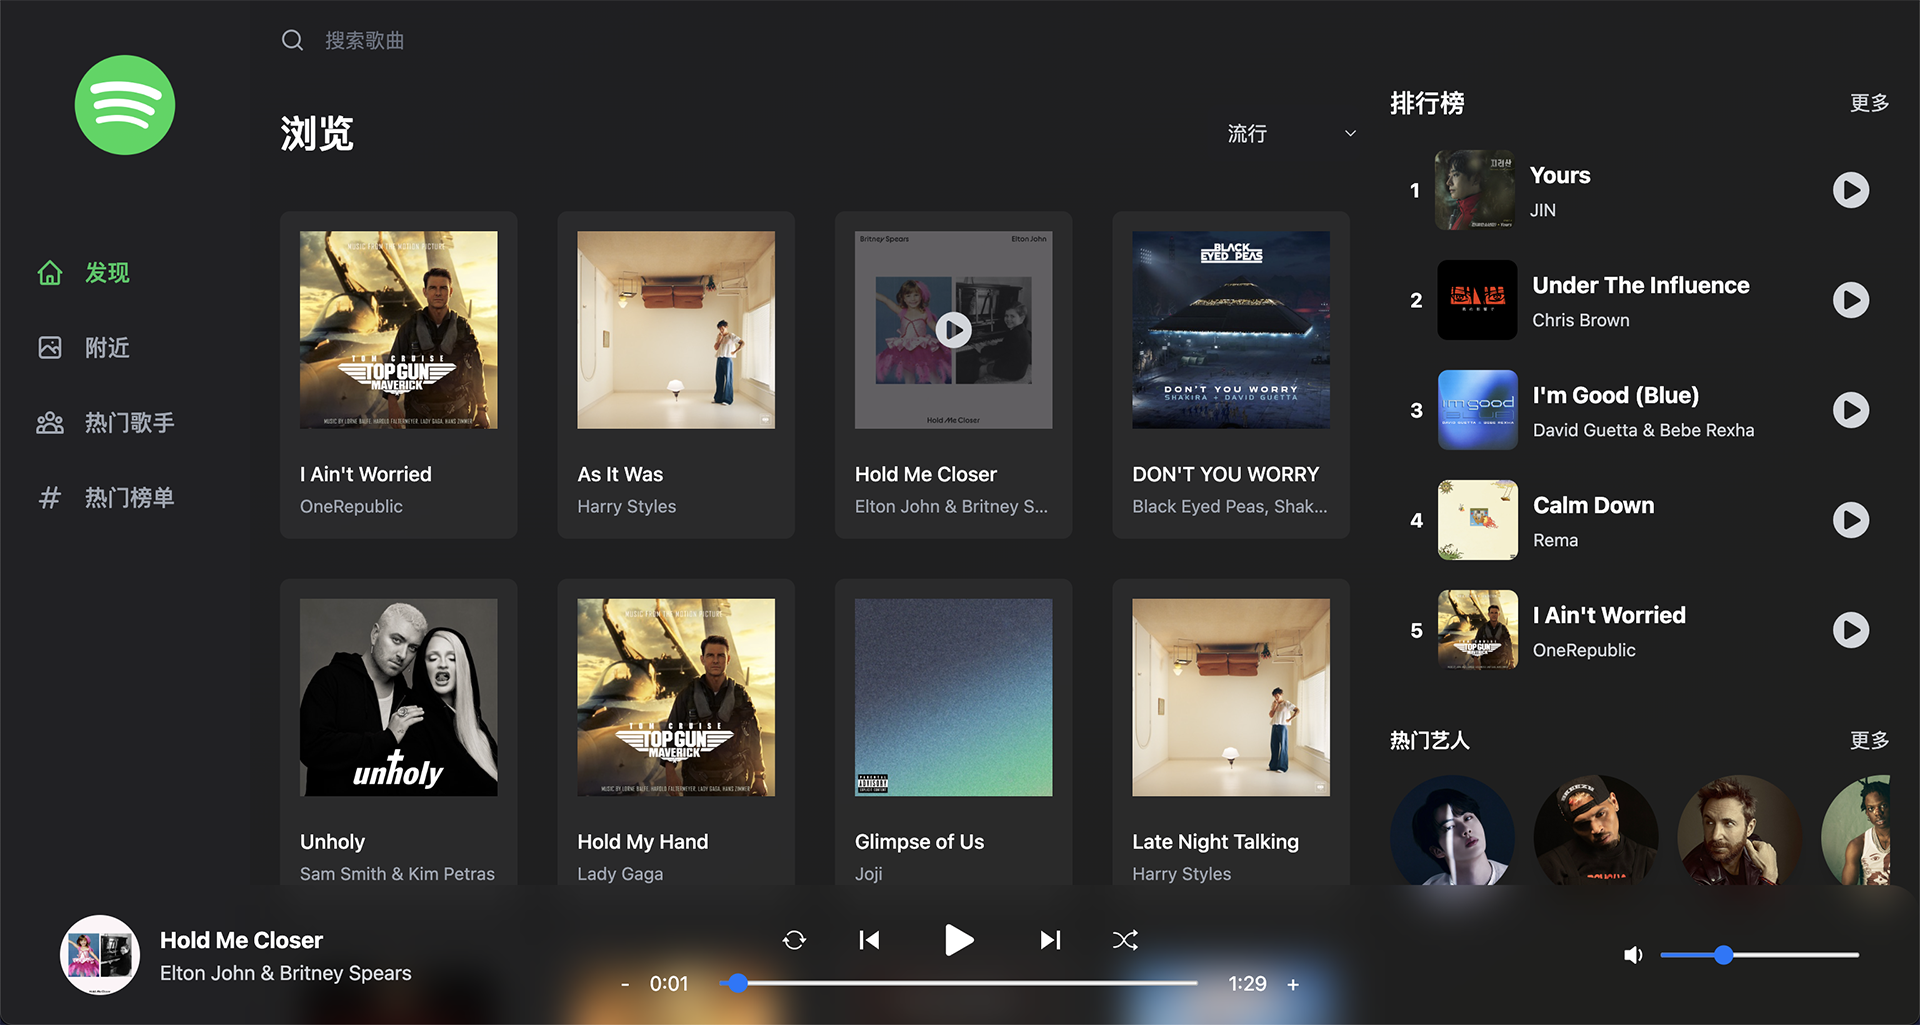Open the second popular artist avatar
The width and height of the screenshot is (1920, 1025).
click(1596, 830)
